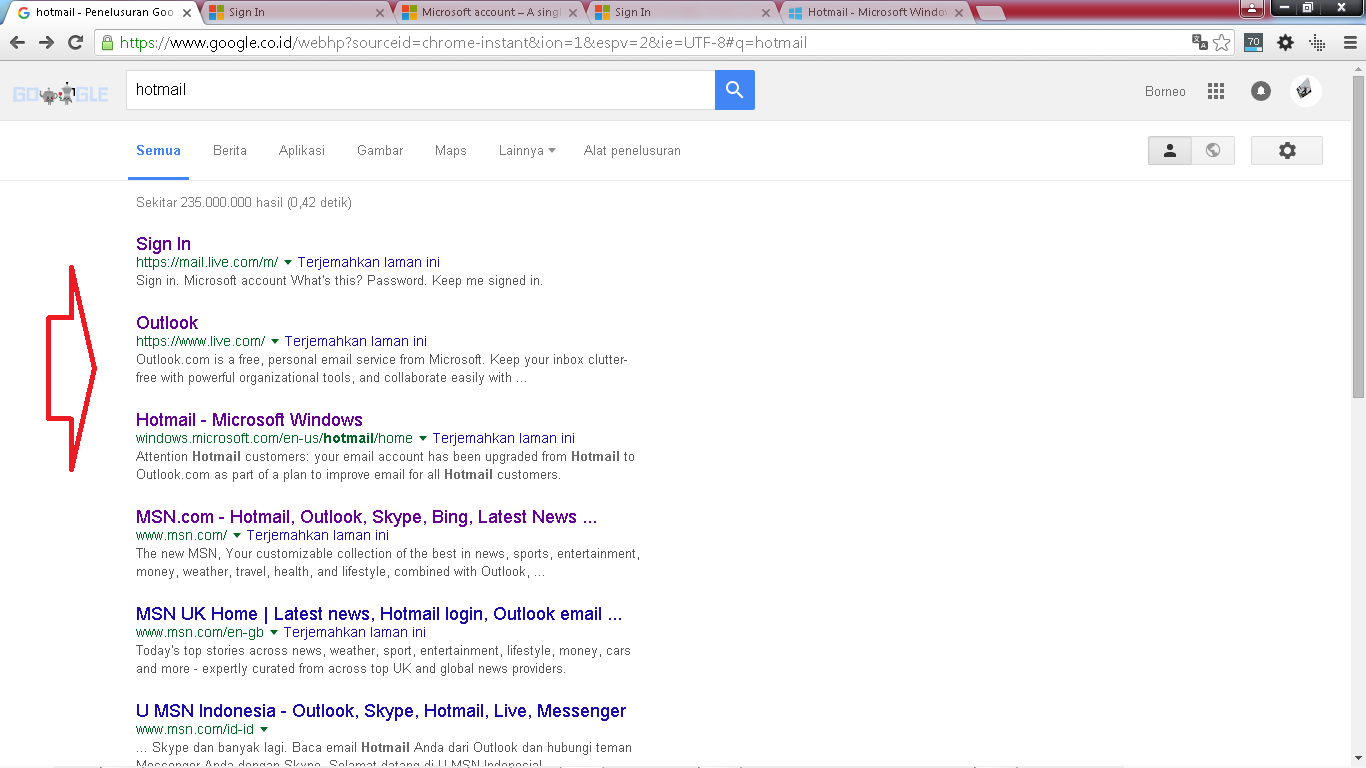Click the blue search magnifier button

click(735, 90)
